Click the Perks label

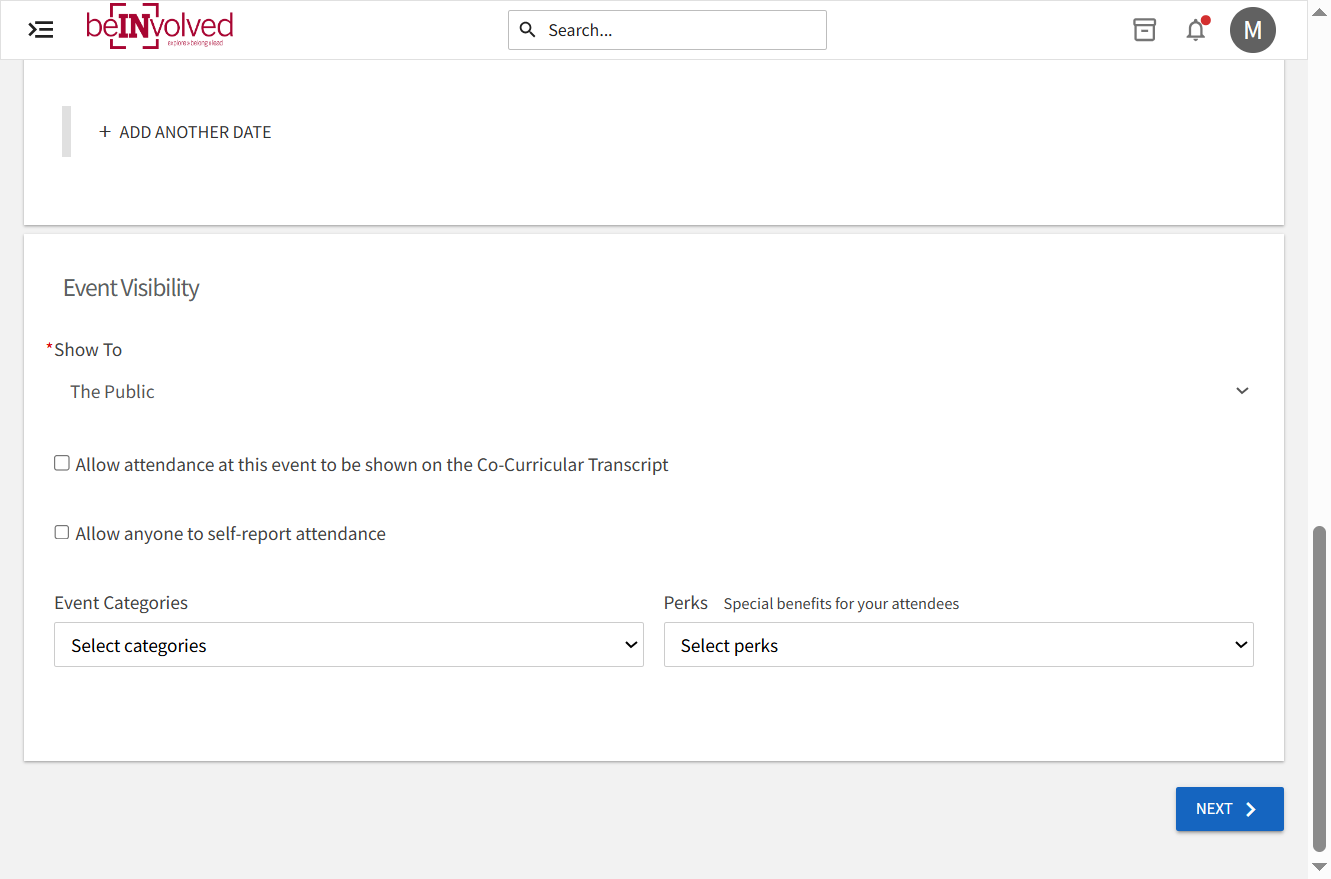pyautogui.click(x=686, y=603)
